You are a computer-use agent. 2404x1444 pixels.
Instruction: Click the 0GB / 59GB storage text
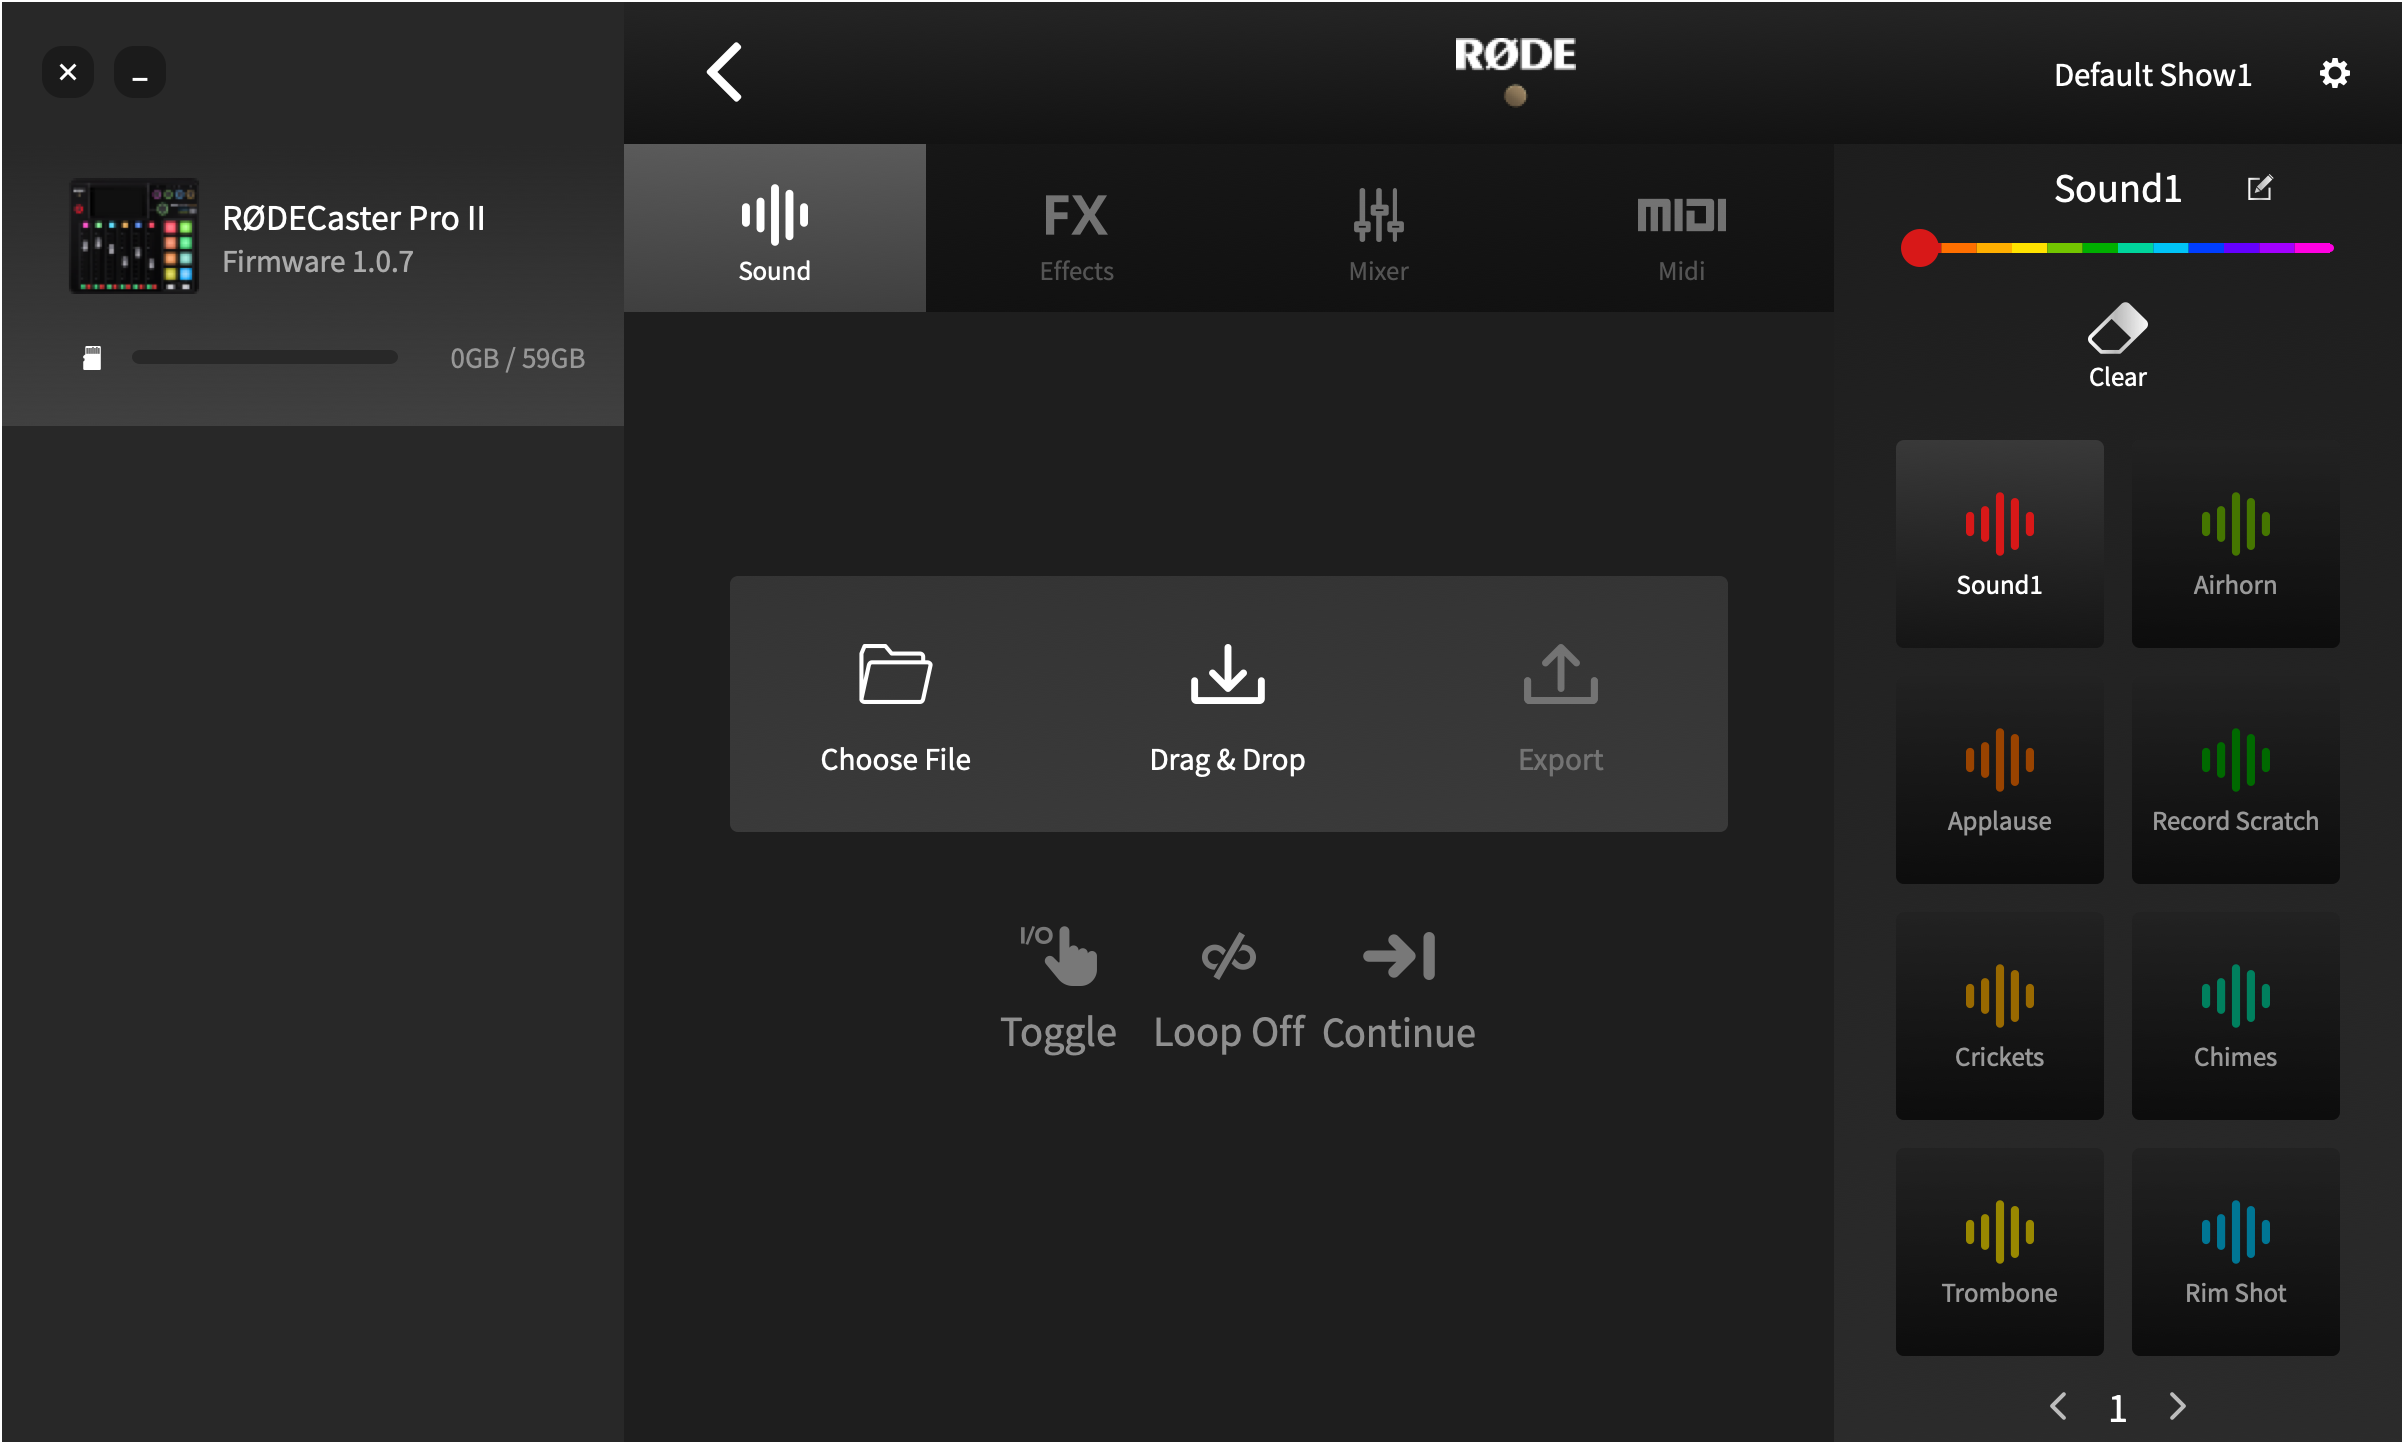click(517, 358)
